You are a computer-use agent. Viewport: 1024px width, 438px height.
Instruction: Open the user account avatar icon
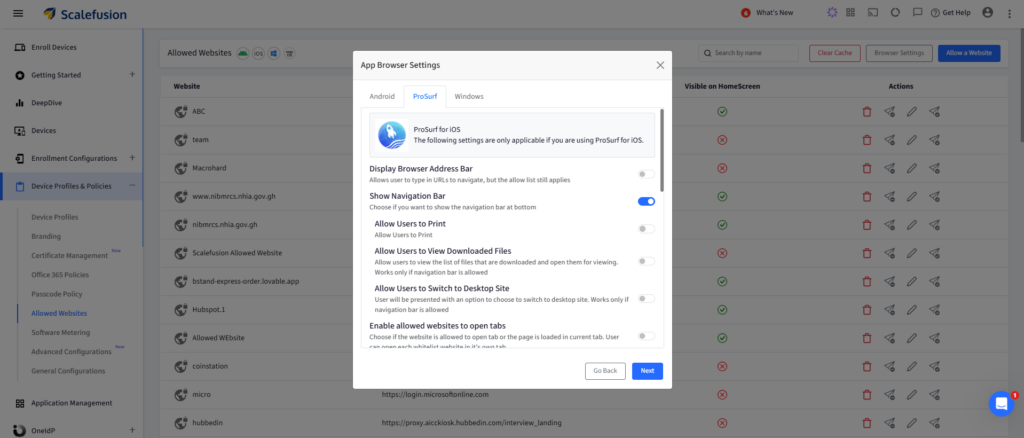point(987,12)
